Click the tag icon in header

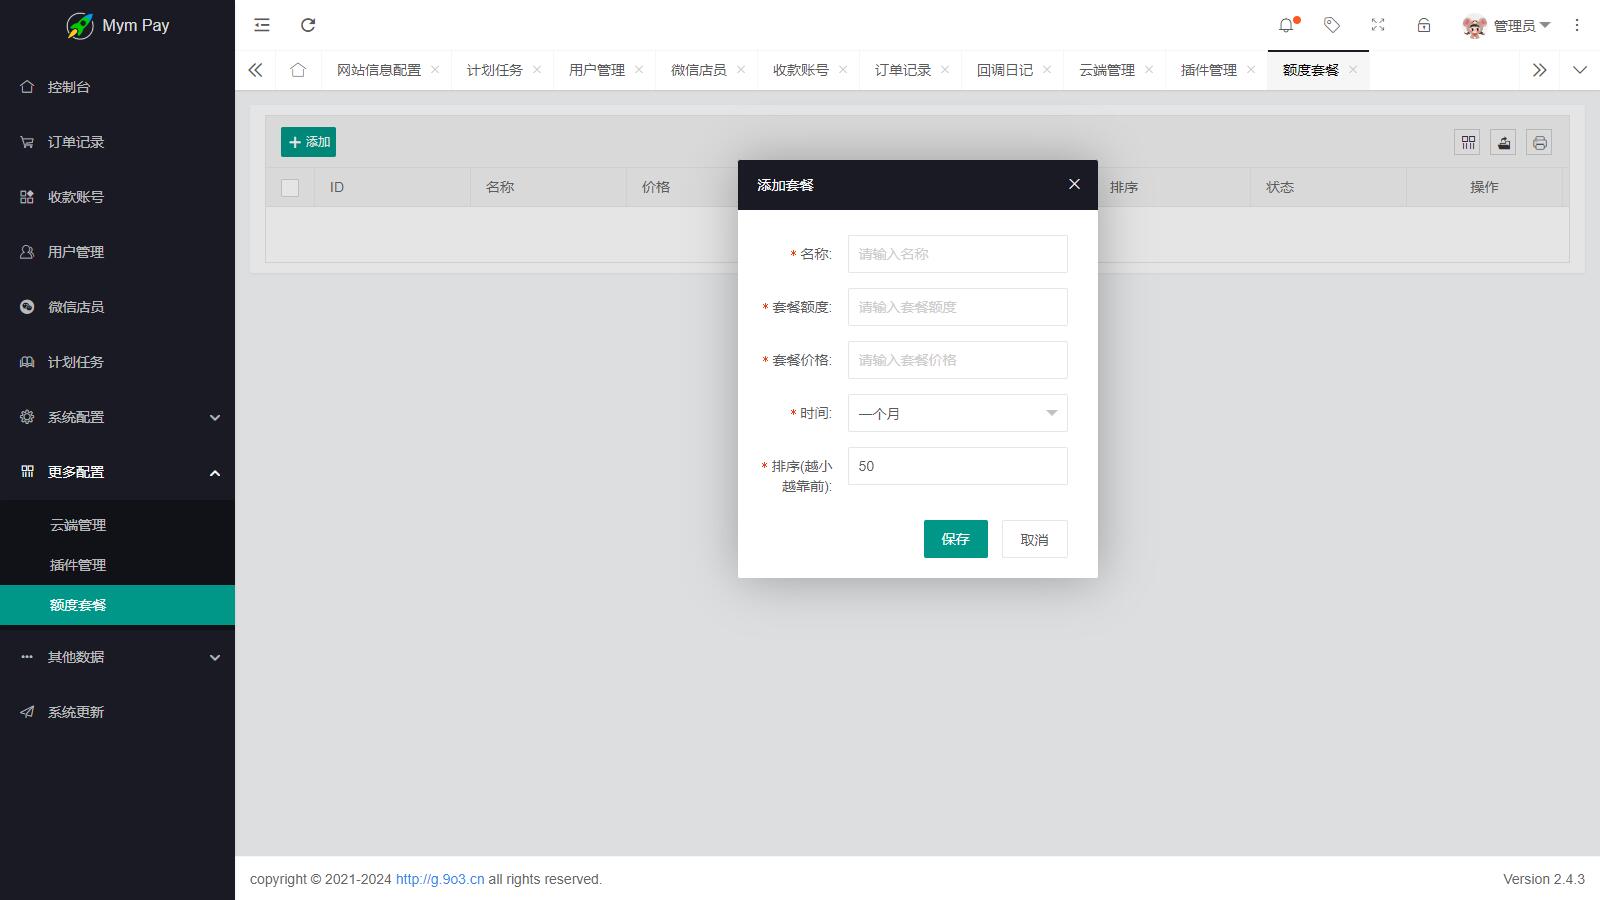click(x=1332, y=25)
